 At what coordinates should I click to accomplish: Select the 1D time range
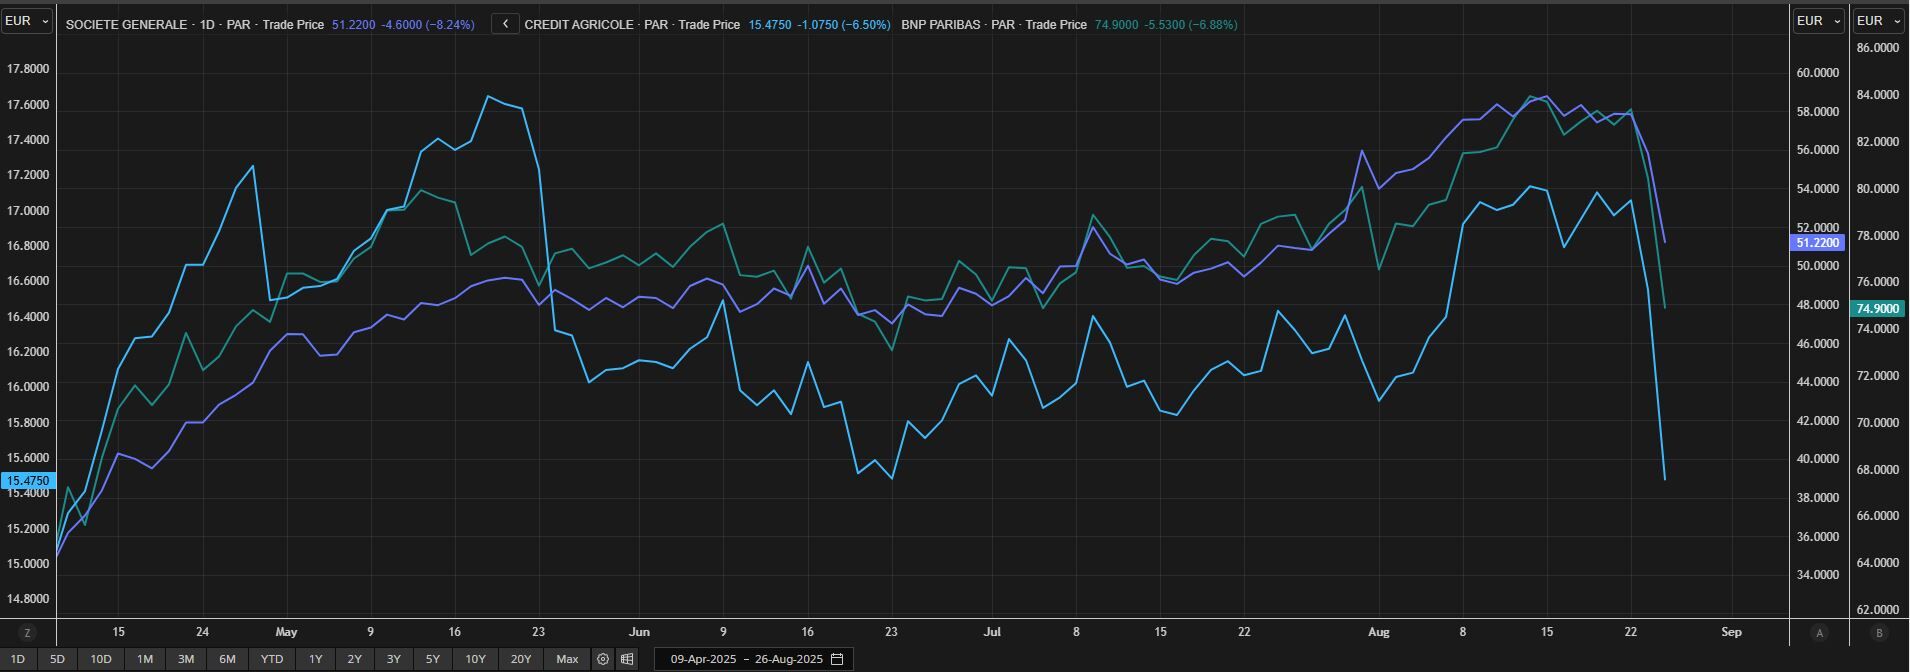[18, 659]
